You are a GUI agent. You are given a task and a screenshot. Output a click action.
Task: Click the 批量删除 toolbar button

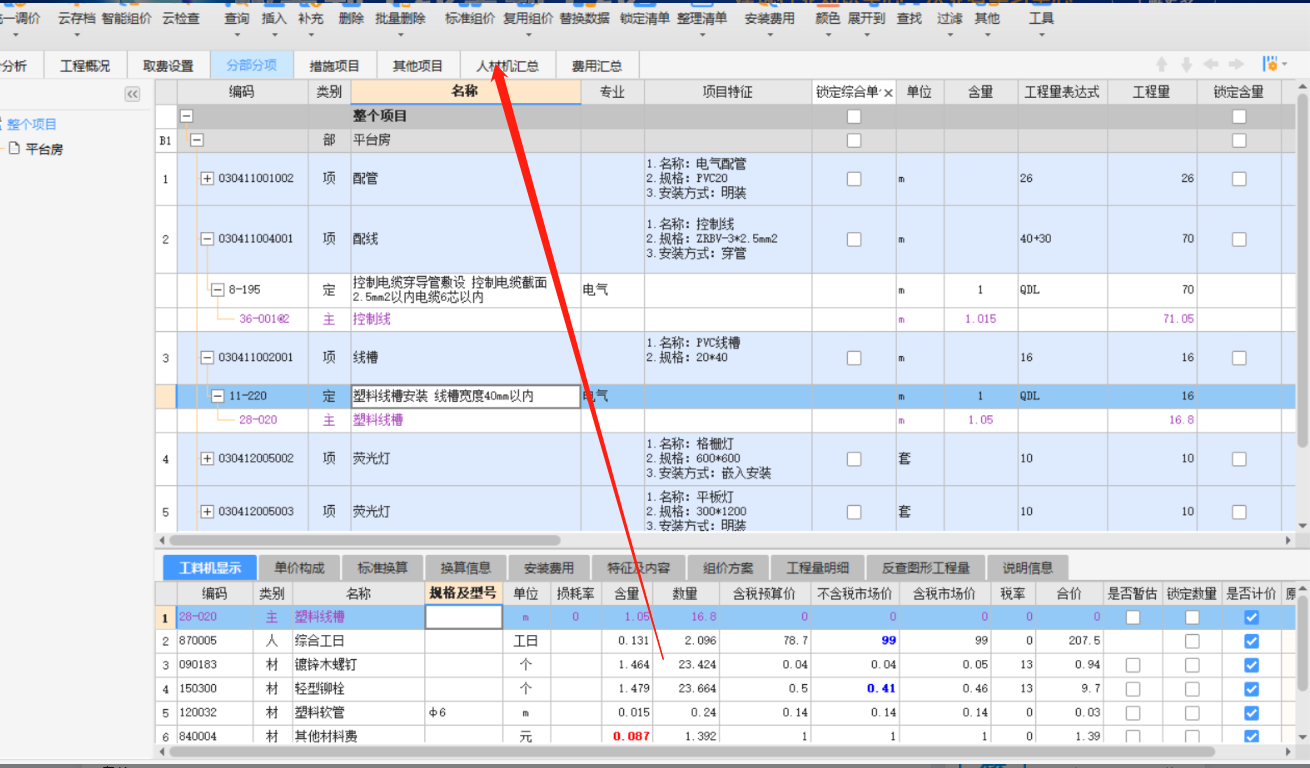pyautogui.click(x=400, y=18)
